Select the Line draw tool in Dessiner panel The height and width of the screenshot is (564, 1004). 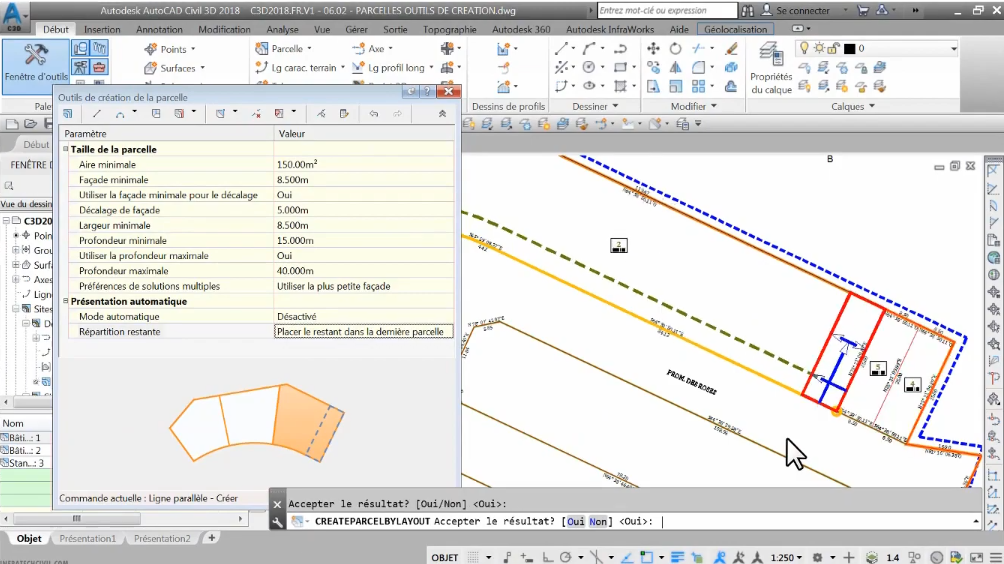[562, 49]
